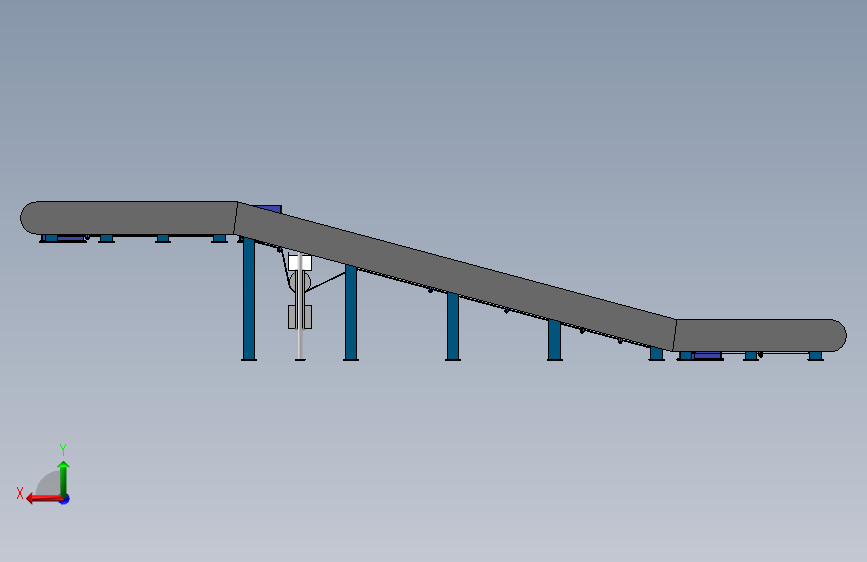Click the red X axis arrow of the triad
The width and height of the screenshot is (867, 562).
pyautogui.click(x=43, y=499)
